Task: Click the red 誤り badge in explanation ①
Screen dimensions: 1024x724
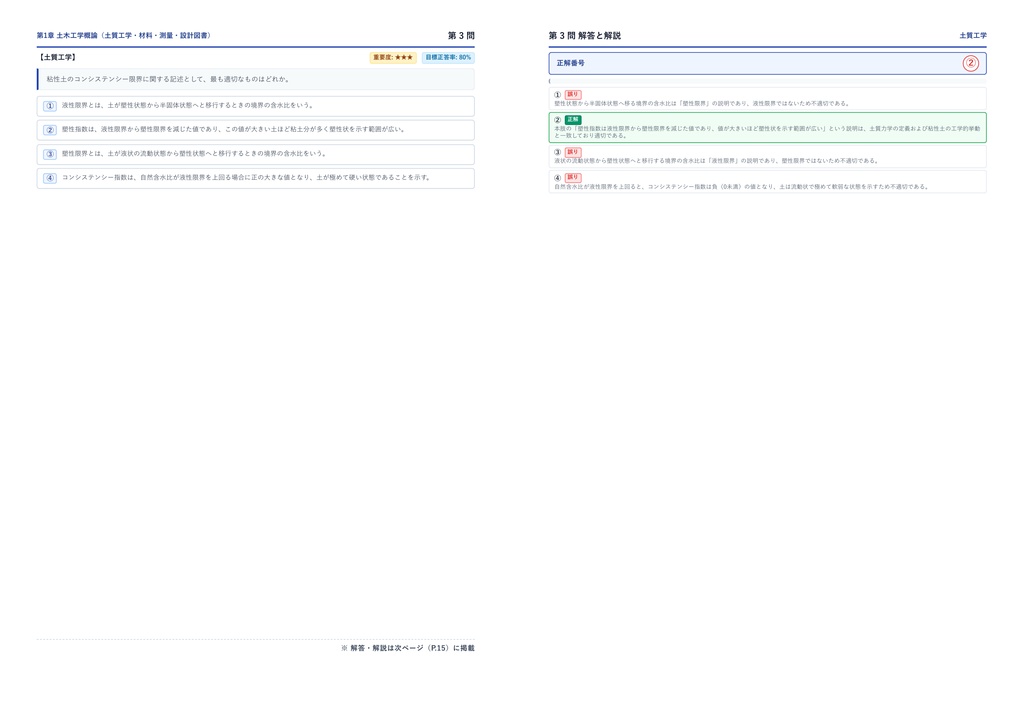Action: [x=573, y=95]
